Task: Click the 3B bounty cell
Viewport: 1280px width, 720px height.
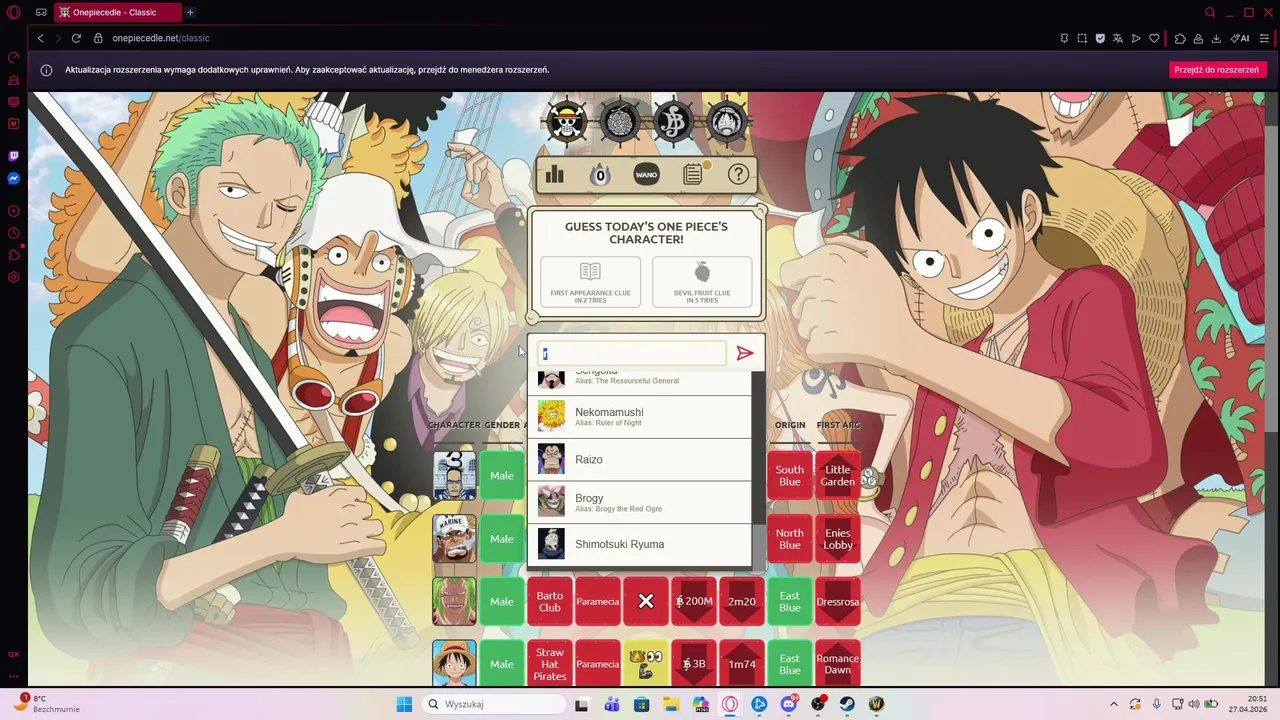Action: (x=694, y=664)
